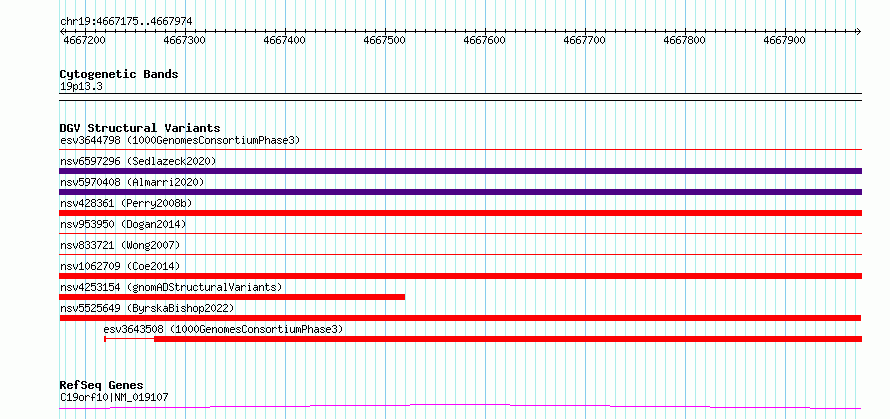The height and width of the screenshot is (419, 890).
Task: Select the 19p13.3 band label
Action: [81, 87]
